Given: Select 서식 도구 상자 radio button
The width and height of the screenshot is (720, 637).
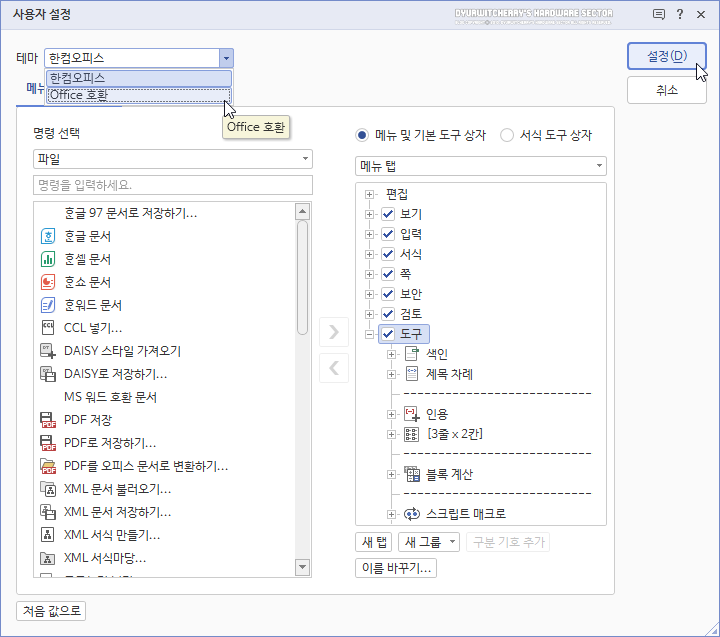Looking at the screenshot, I should point(507,135).
